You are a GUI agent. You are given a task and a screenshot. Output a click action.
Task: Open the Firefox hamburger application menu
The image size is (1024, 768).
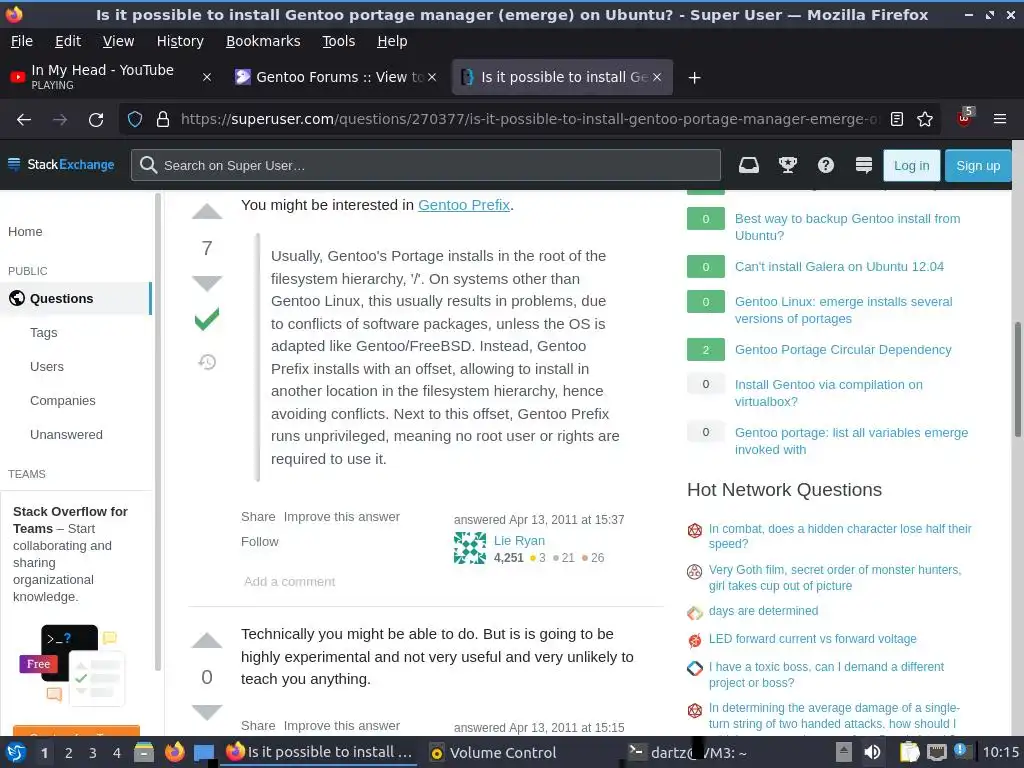coord(999,120)
